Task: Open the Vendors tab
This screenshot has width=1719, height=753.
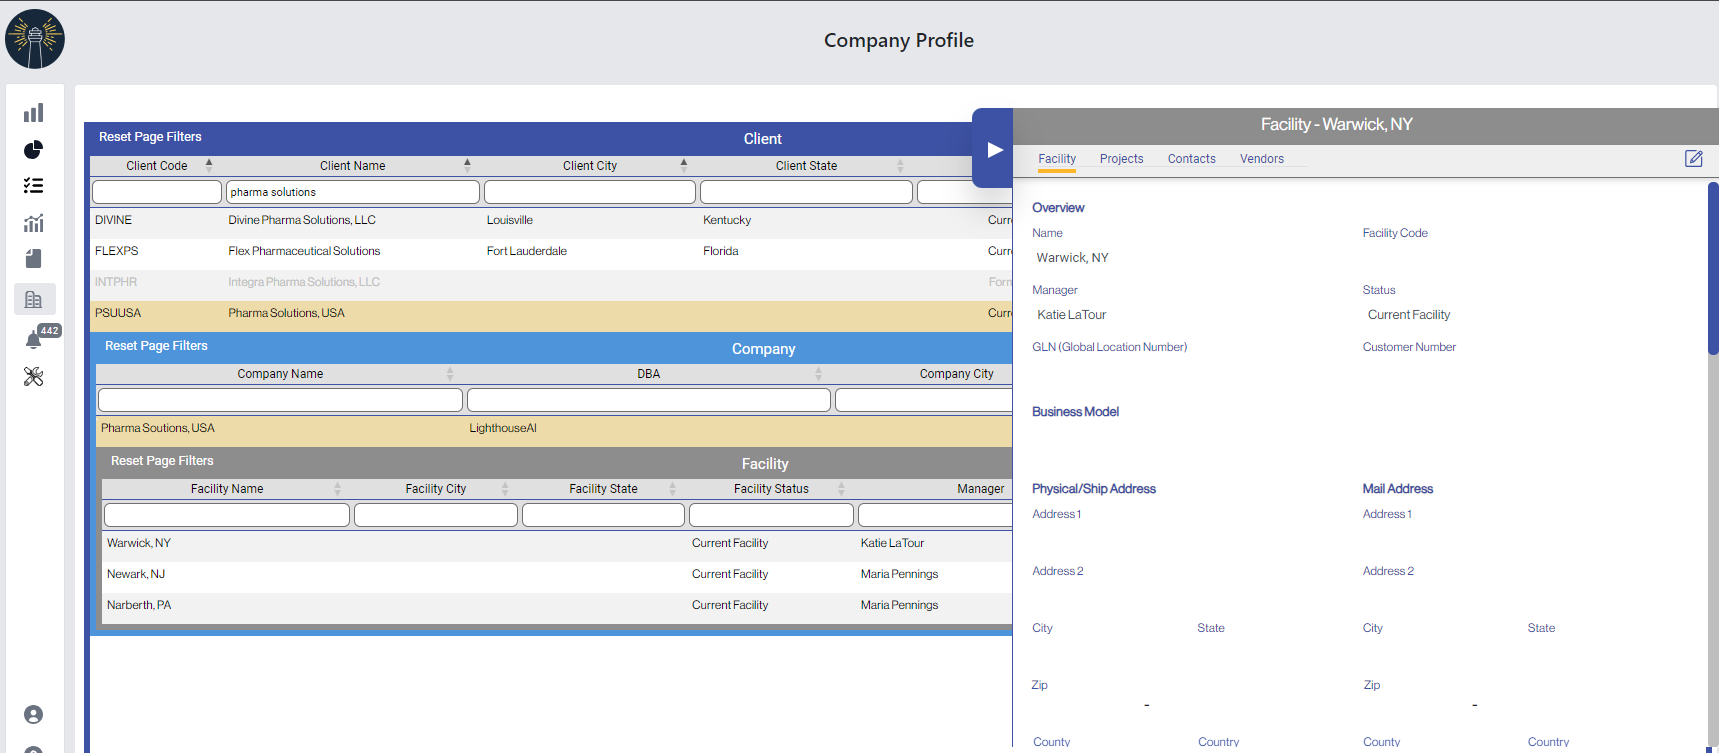Action: (1261, 159)
